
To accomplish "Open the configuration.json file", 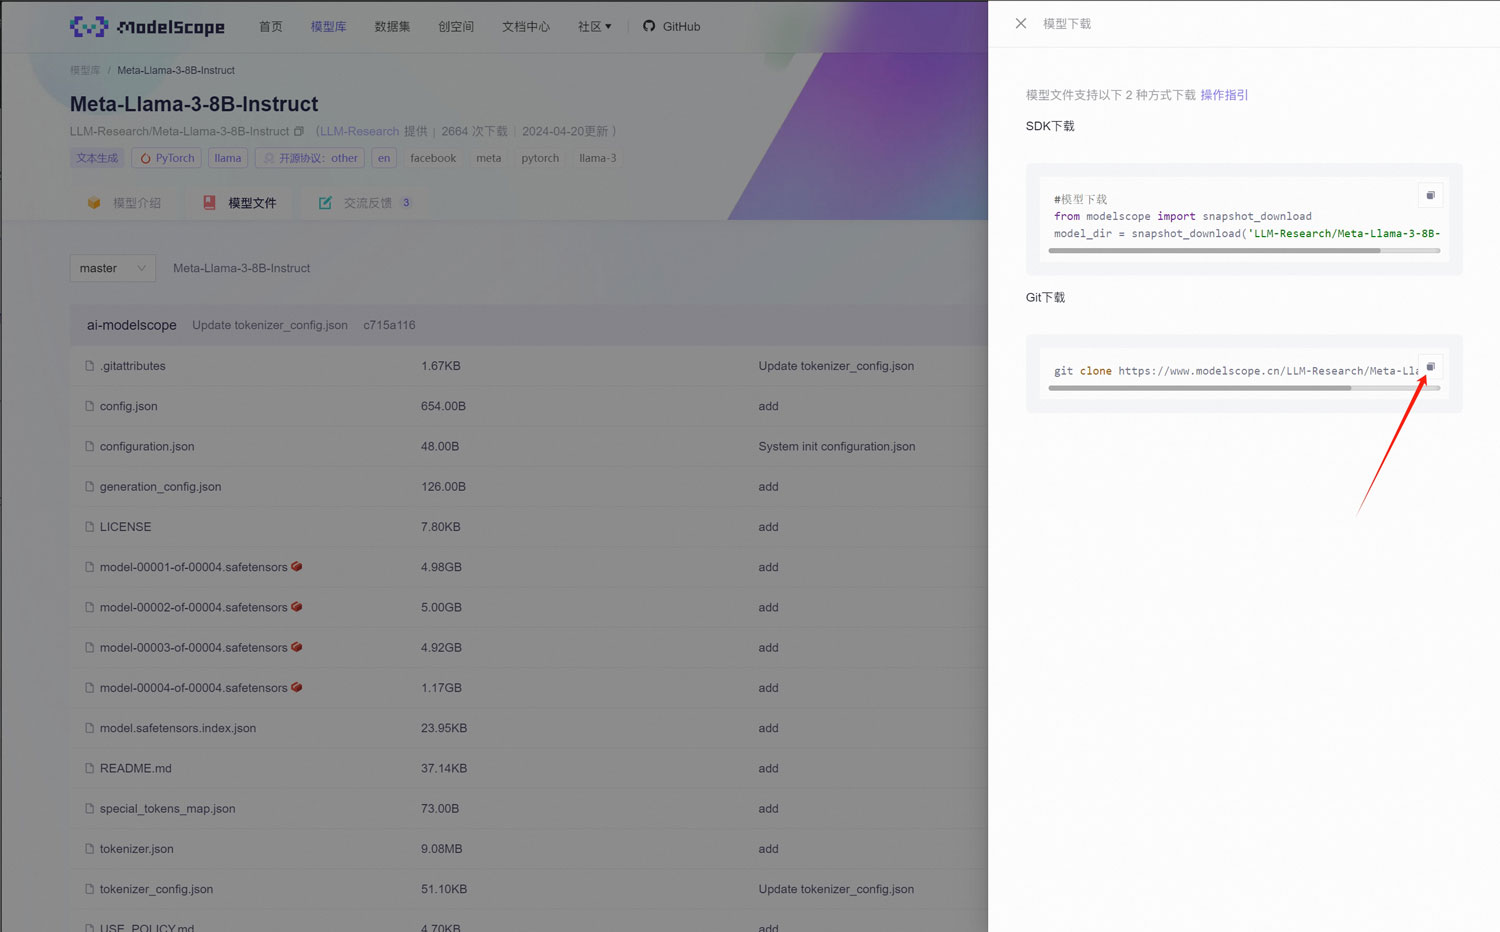I will pos(147,446).
